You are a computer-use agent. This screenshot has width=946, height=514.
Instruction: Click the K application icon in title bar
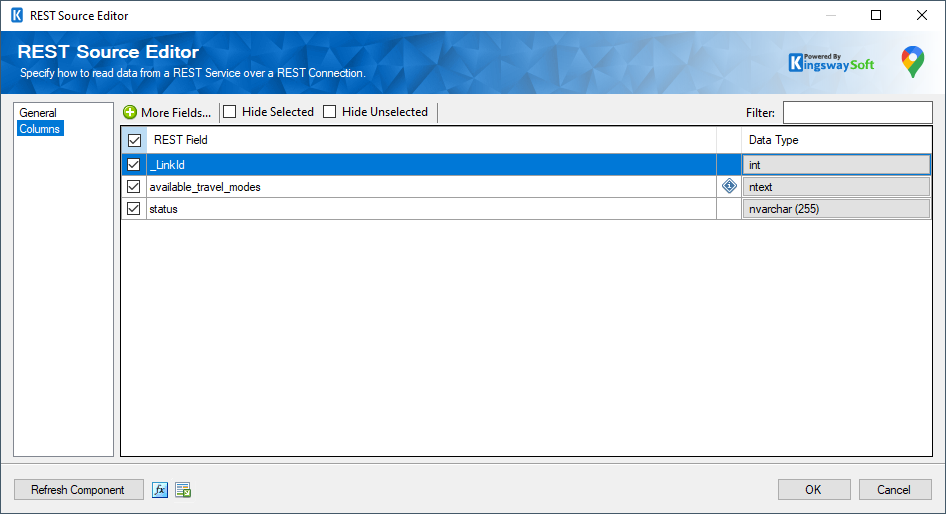(16, 16)
